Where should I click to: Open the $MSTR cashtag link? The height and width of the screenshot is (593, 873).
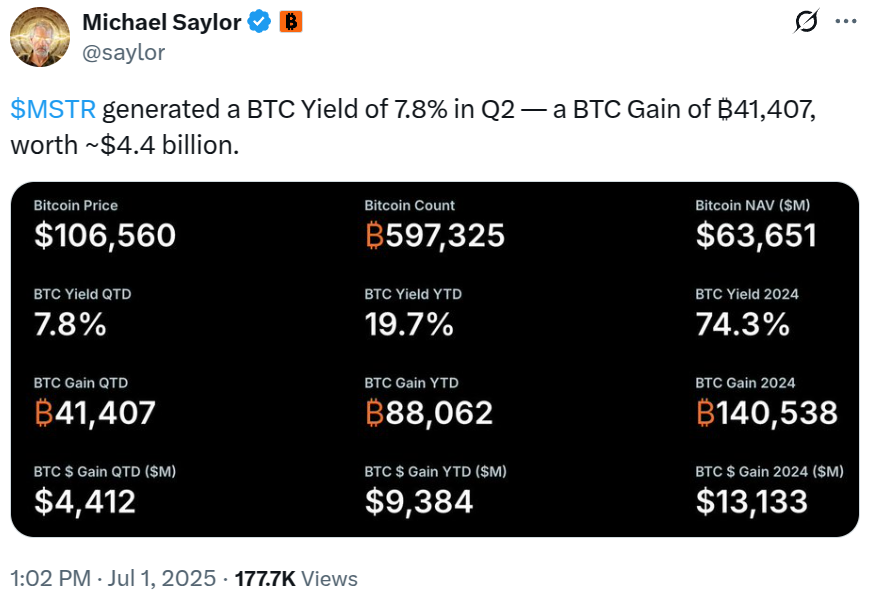[54, 109]
